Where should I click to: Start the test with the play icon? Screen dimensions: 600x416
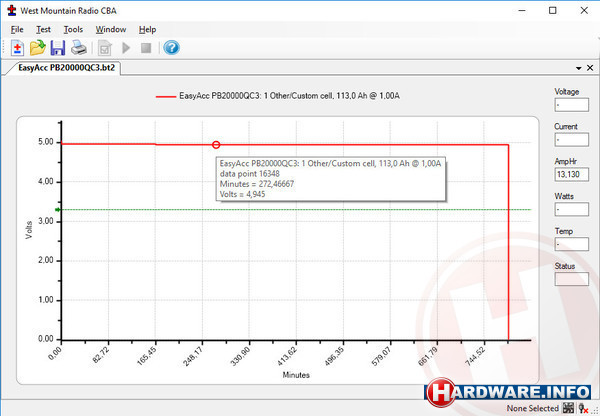click(126, 48)
